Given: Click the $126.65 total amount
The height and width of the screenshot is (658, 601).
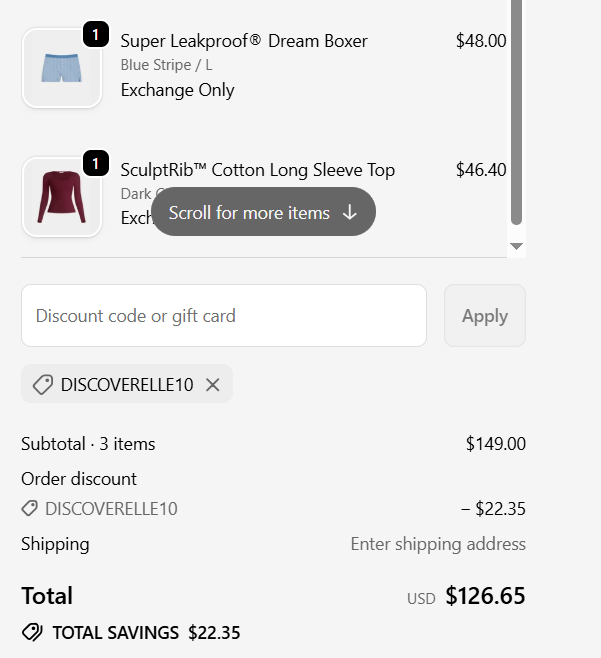Looking at the screenshot, I should click(485, 596).
